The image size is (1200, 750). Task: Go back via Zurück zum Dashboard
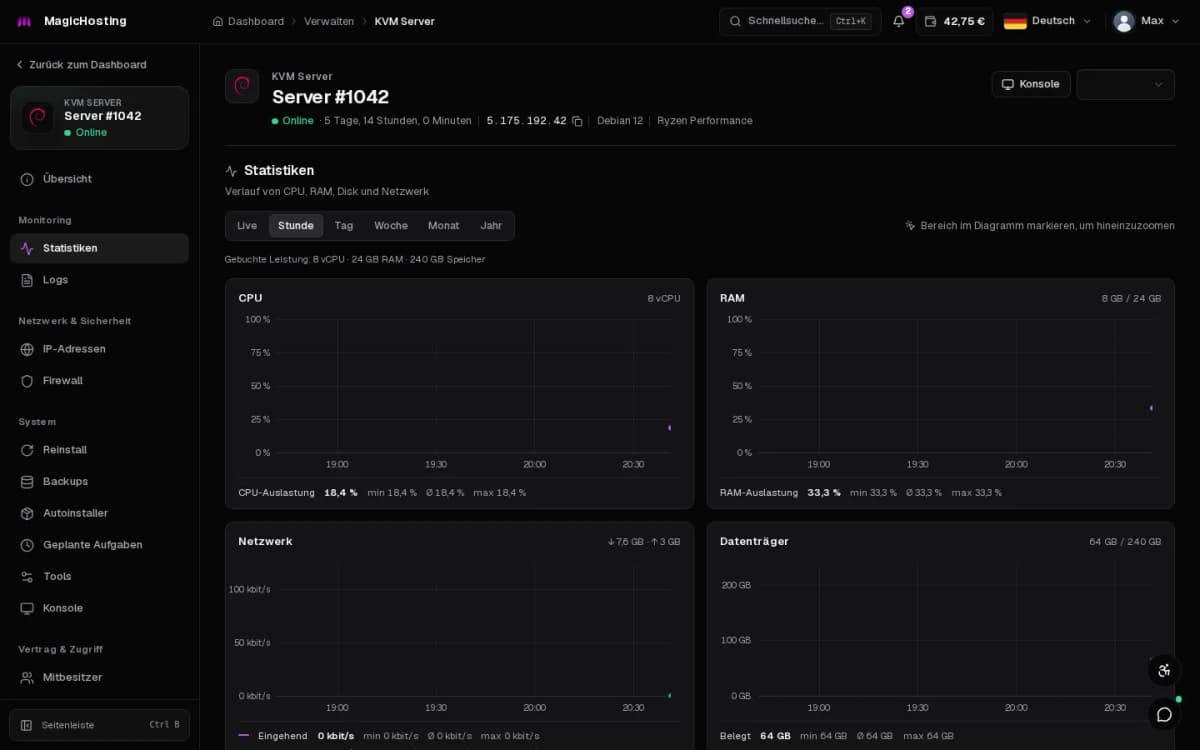(81, 65)
